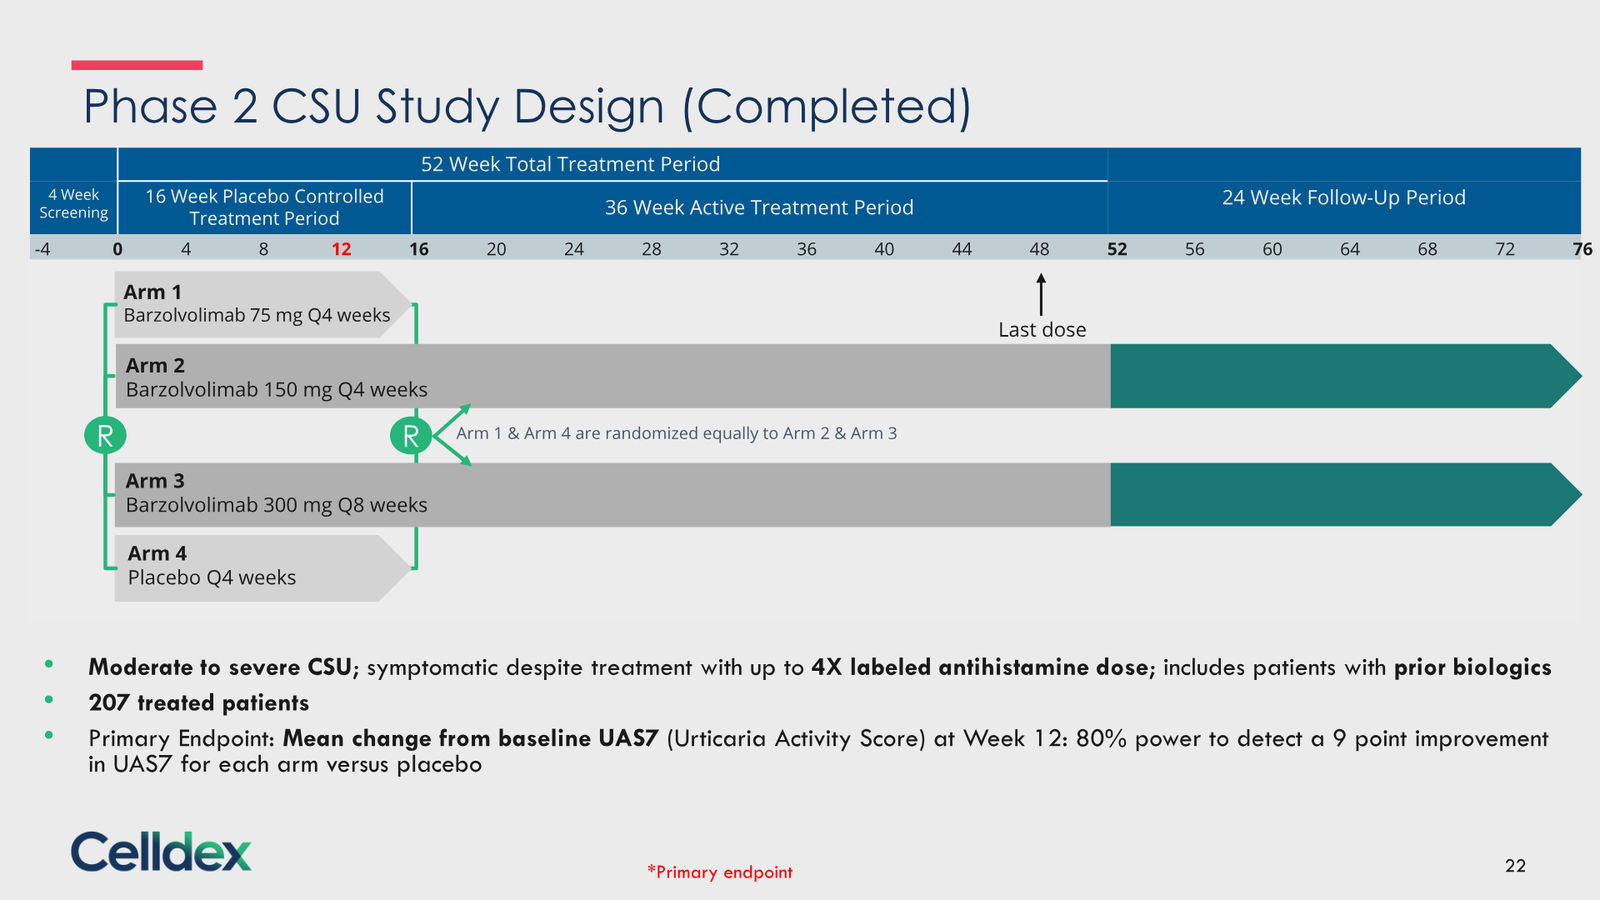This screenshot has height=900, width=1600.
Task: Click the red week 12 timeline marker
Action: (341, 249)
